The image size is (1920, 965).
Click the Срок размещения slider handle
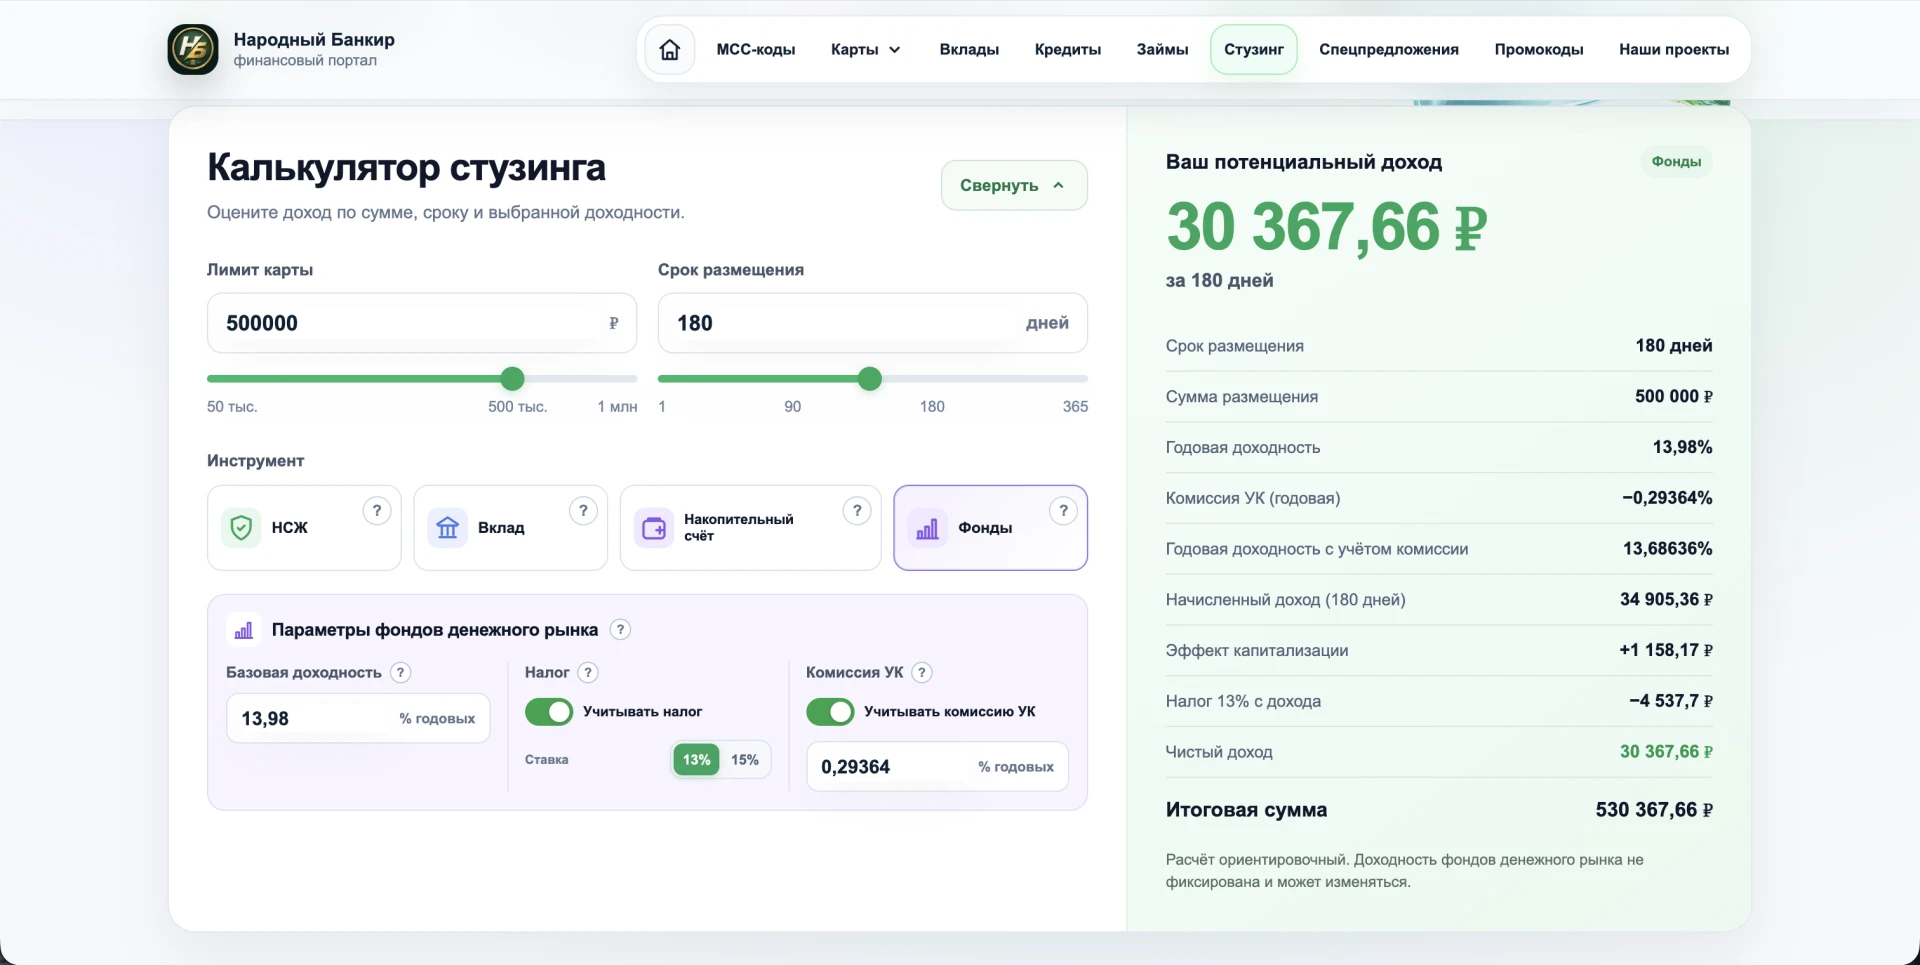[x=870, y=378]
